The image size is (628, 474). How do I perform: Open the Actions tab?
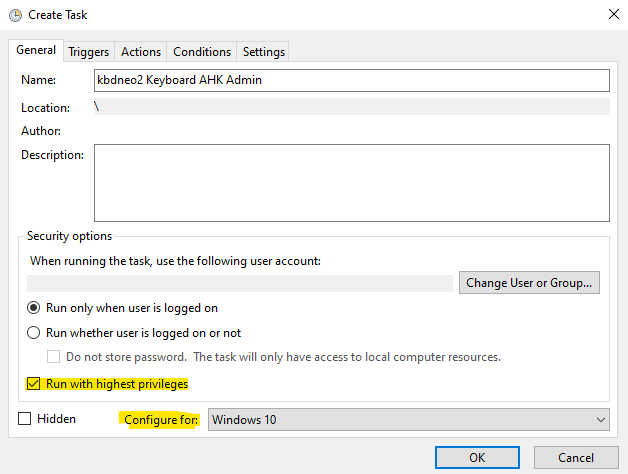[x=141, y=52]
